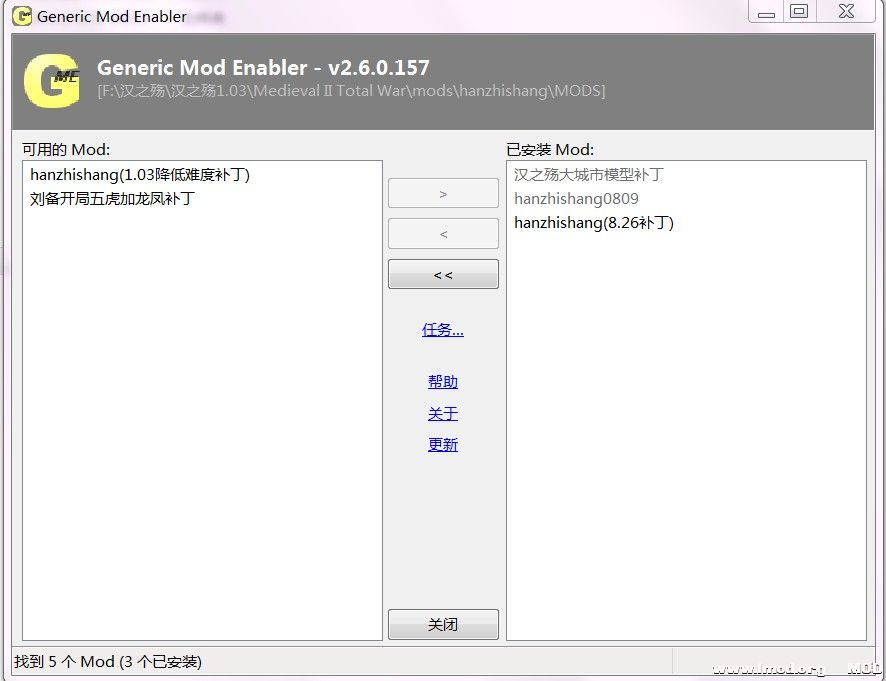Open the 任务... link

(x=443, y=330)
